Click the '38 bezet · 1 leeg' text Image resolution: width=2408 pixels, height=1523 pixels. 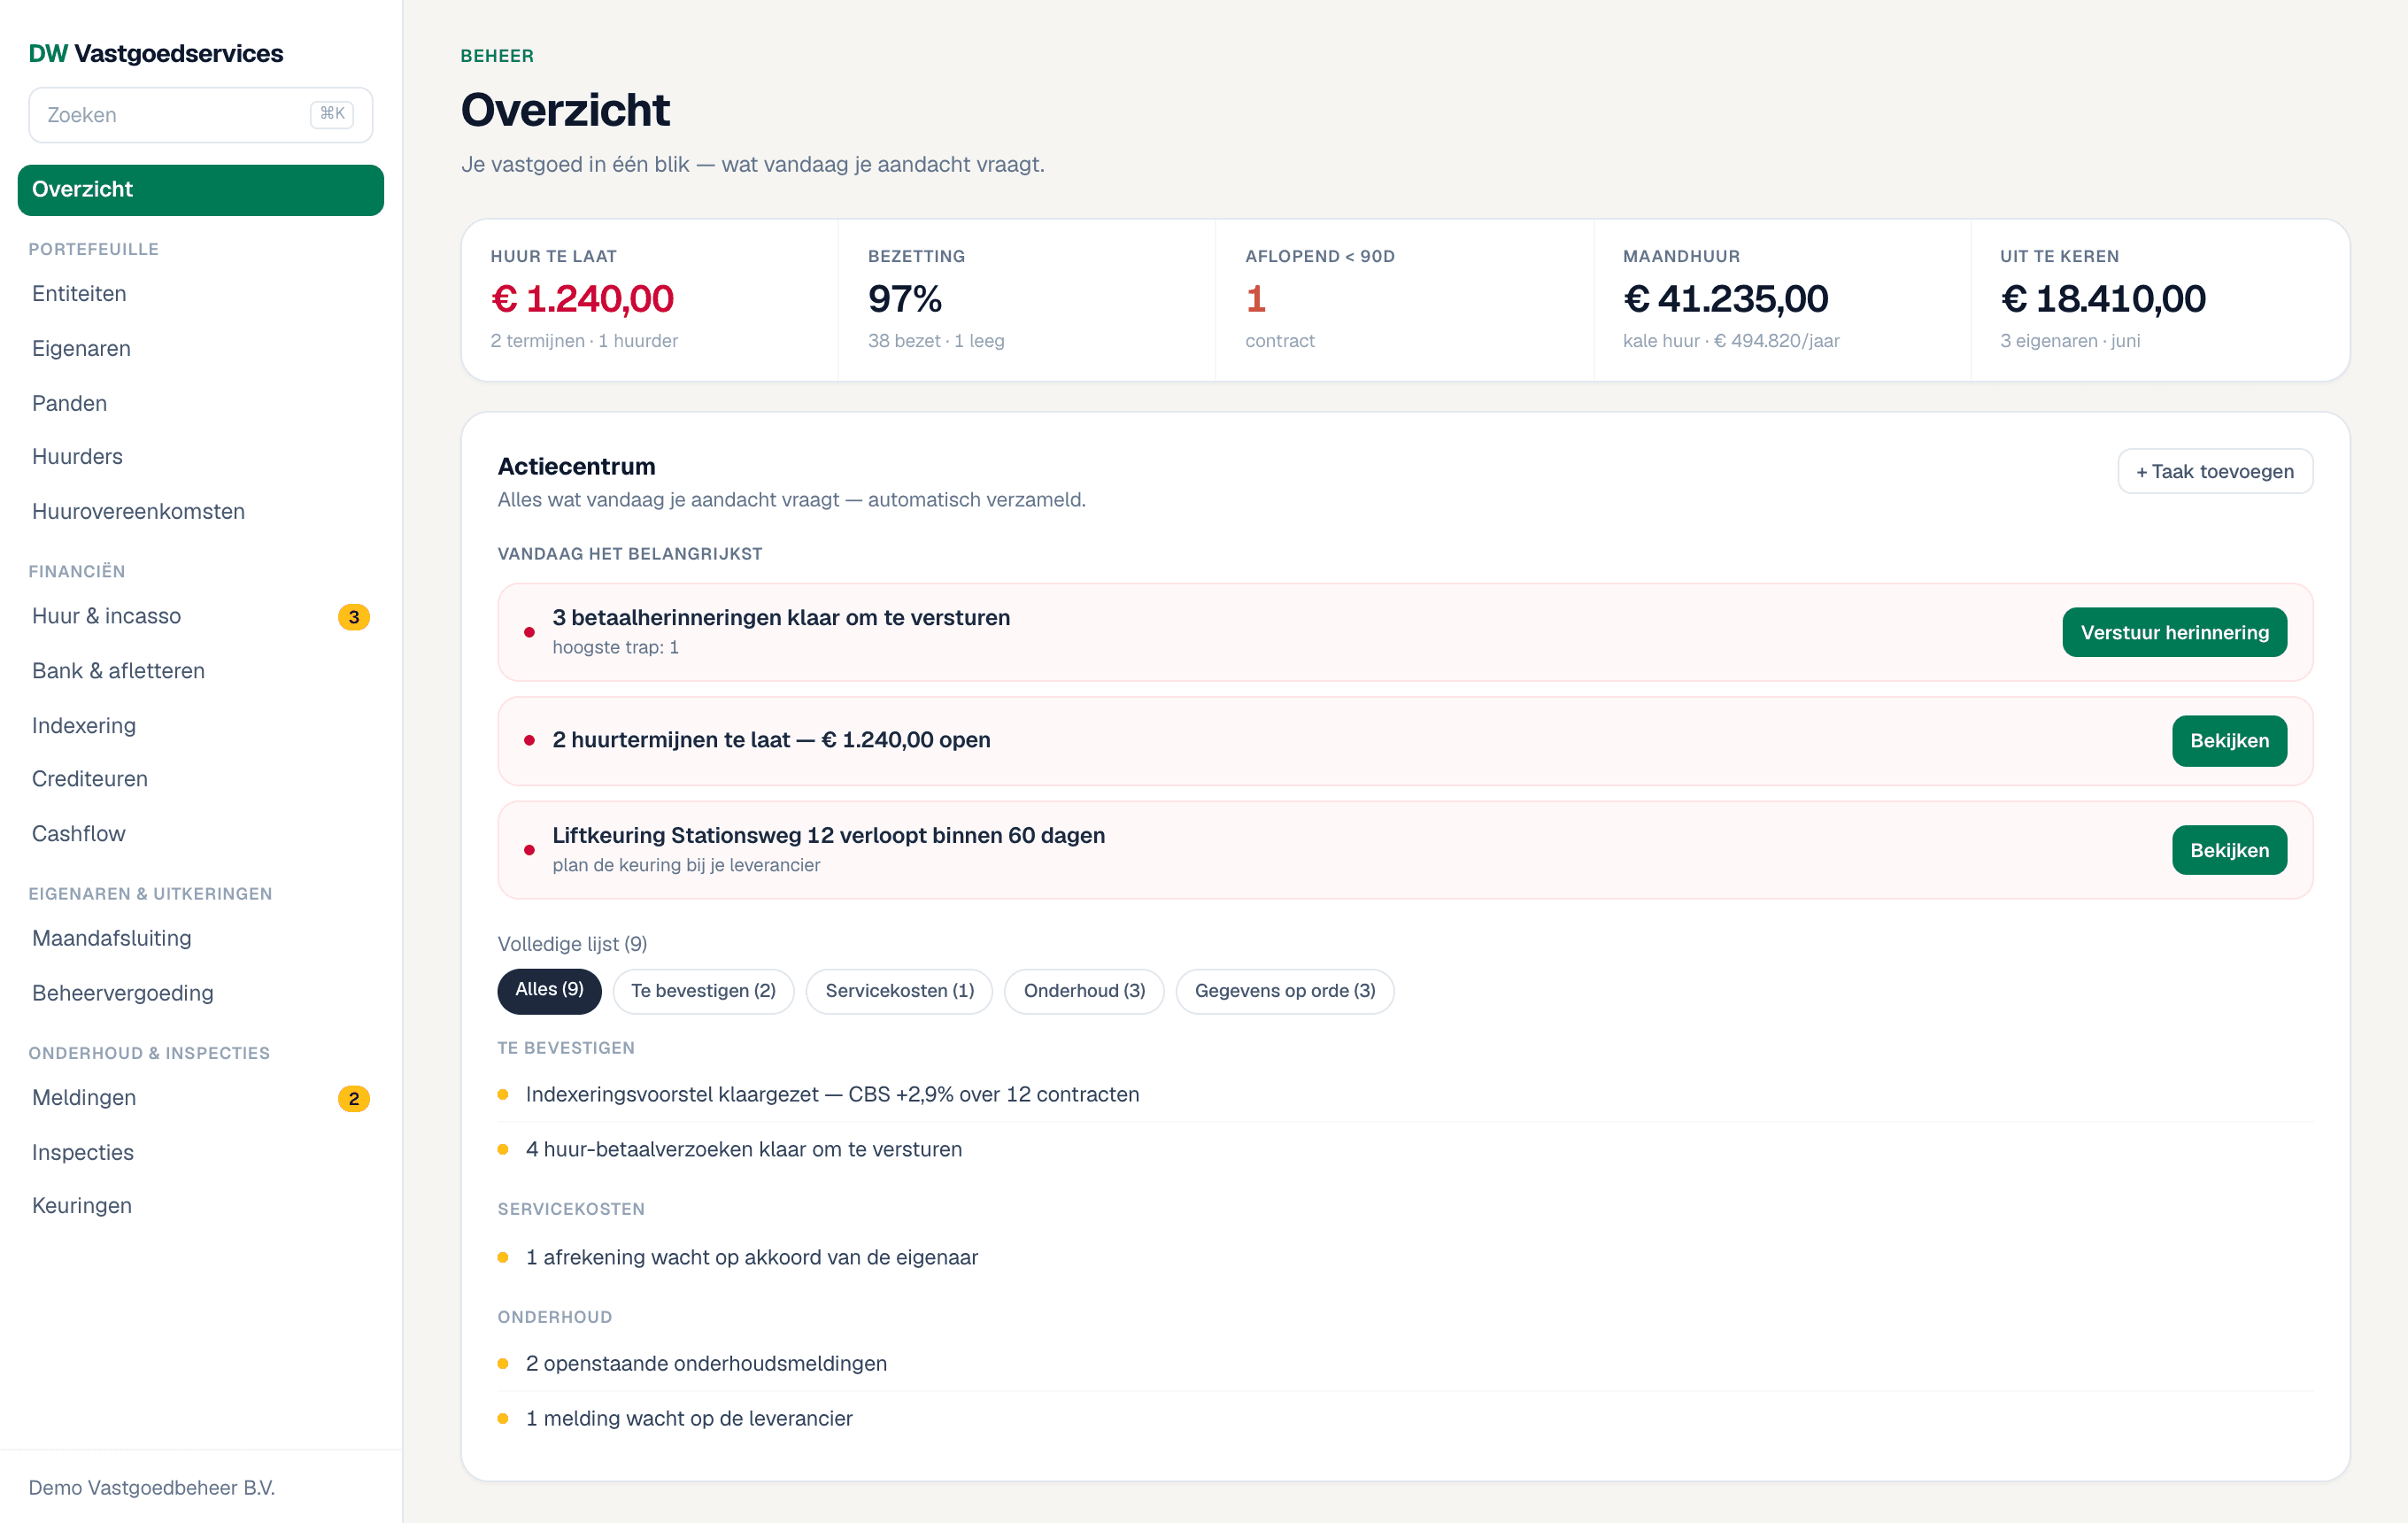tap(936, 341)
